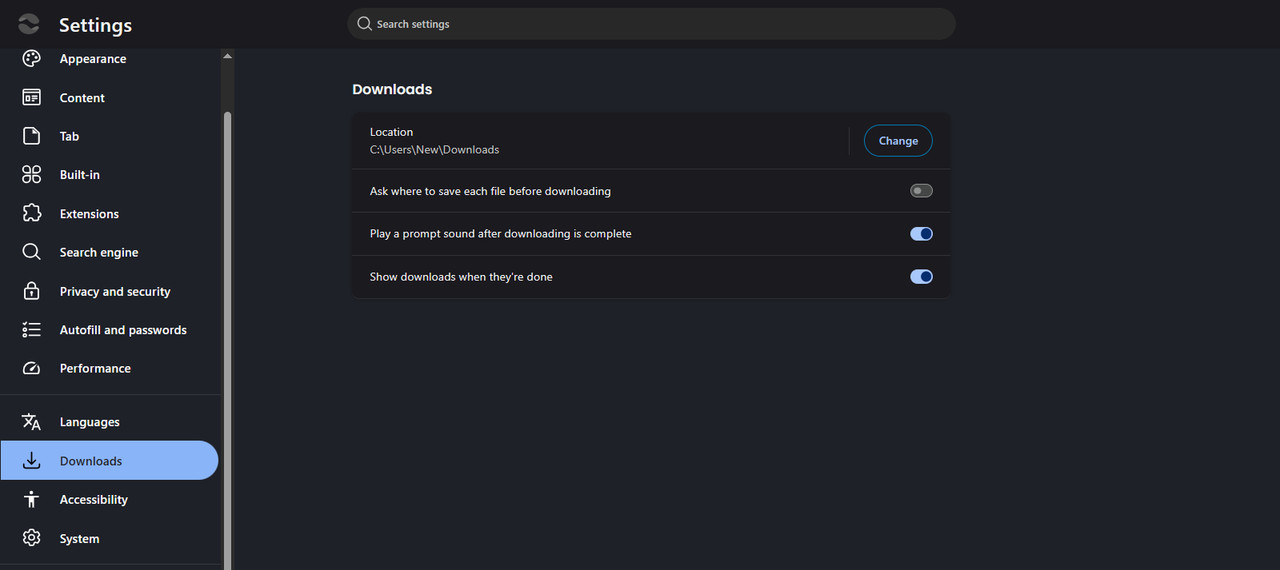Click the download path C:\Users\New\Downloads
This screenshot has height=570, width=1280.
click(x=434, y=150)
